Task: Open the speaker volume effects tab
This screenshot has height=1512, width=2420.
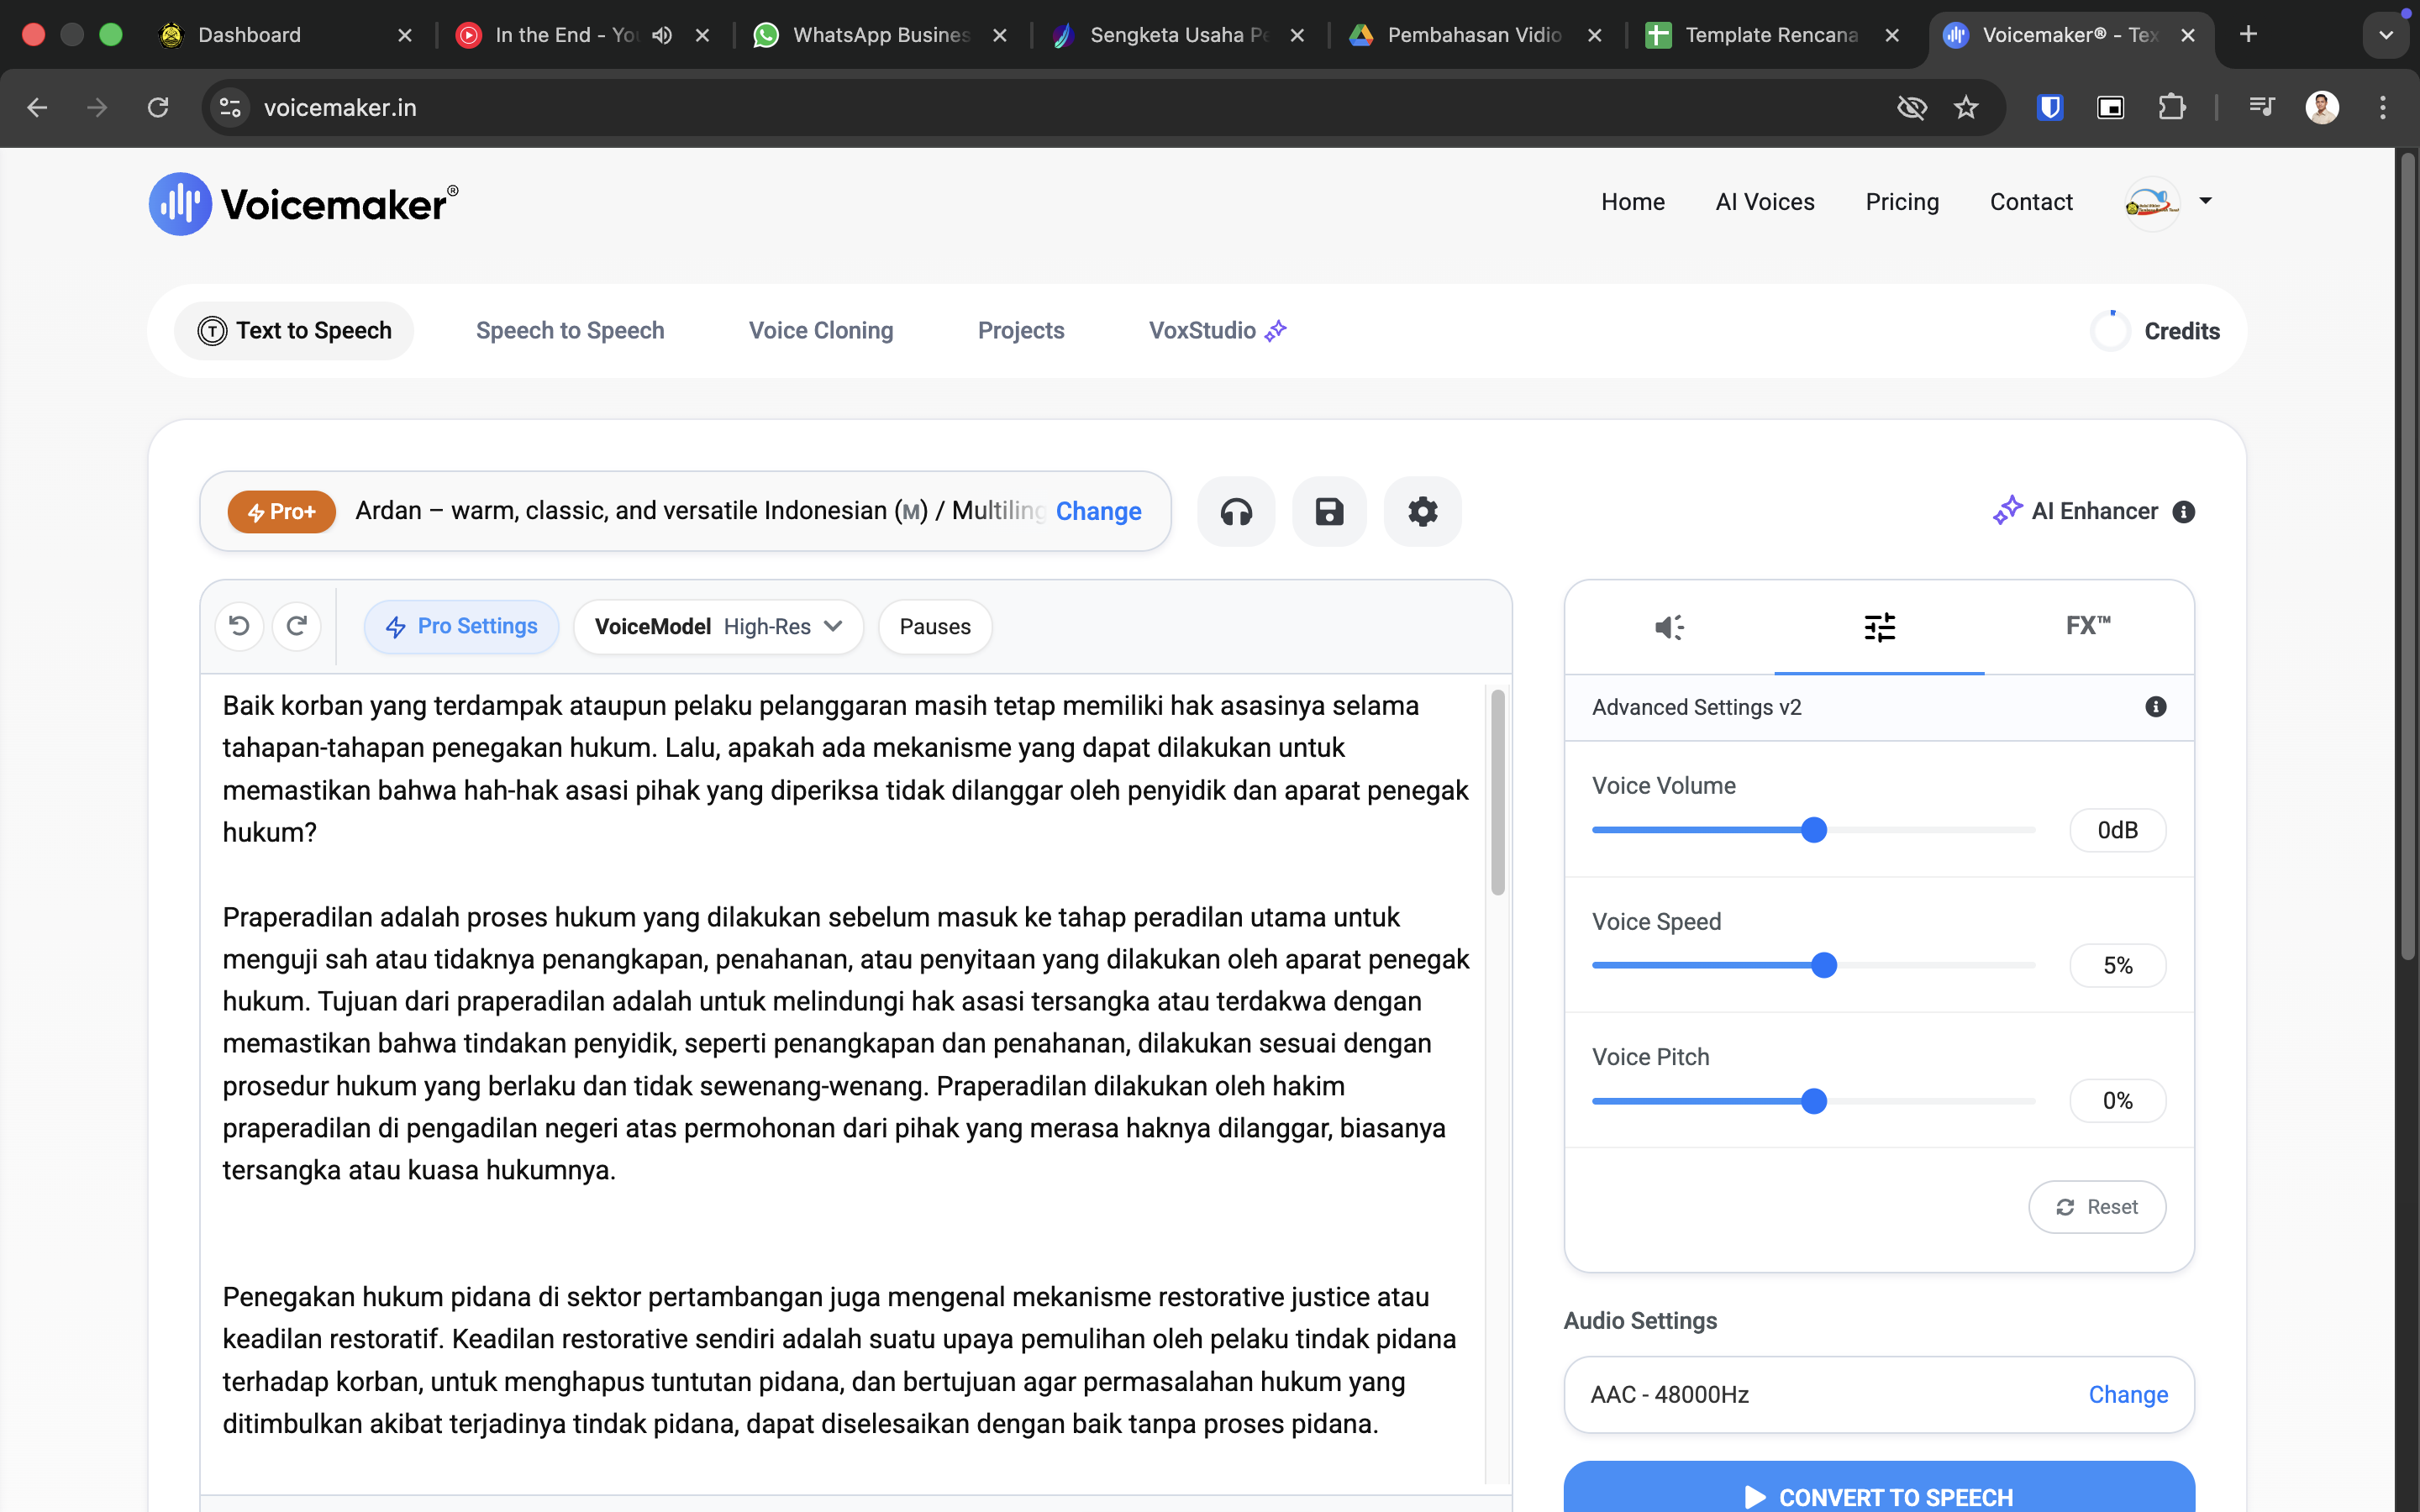Action: coord(1669,627)
